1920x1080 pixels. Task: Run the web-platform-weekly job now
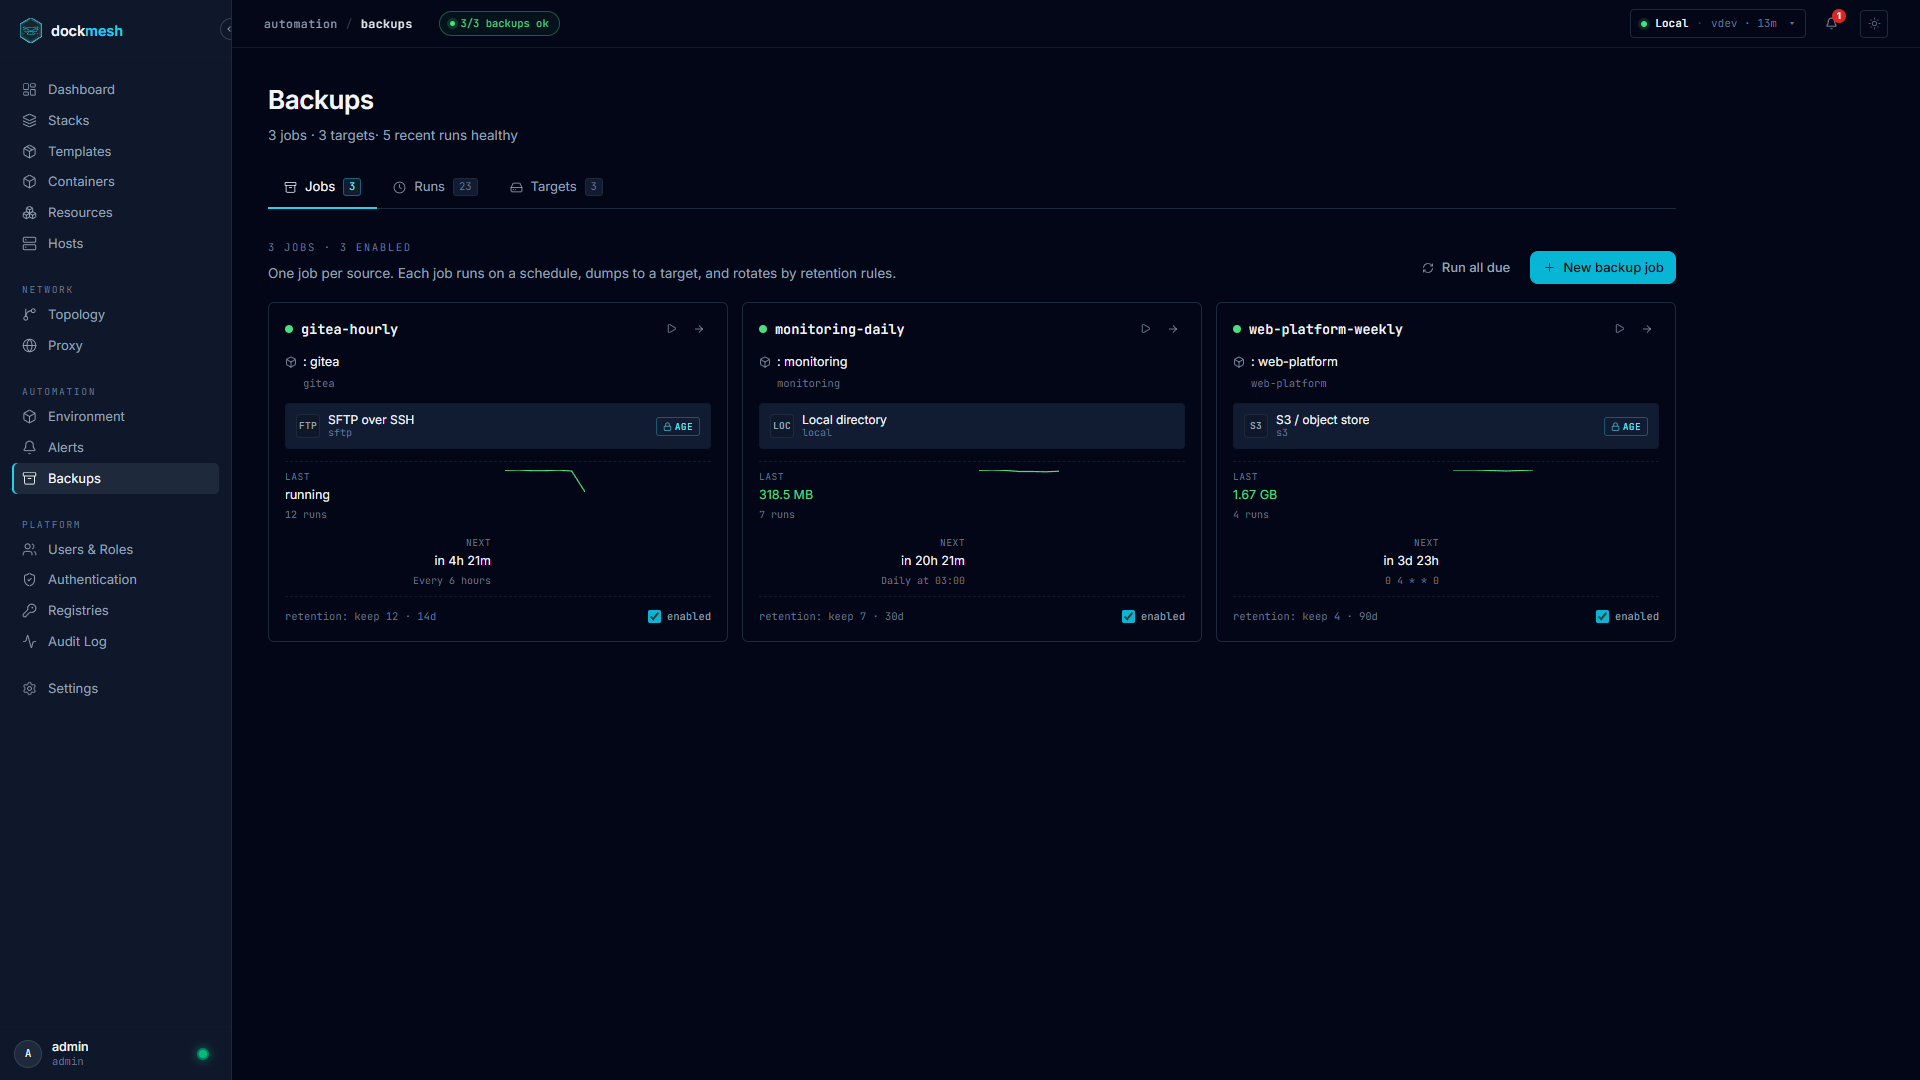1620,329
